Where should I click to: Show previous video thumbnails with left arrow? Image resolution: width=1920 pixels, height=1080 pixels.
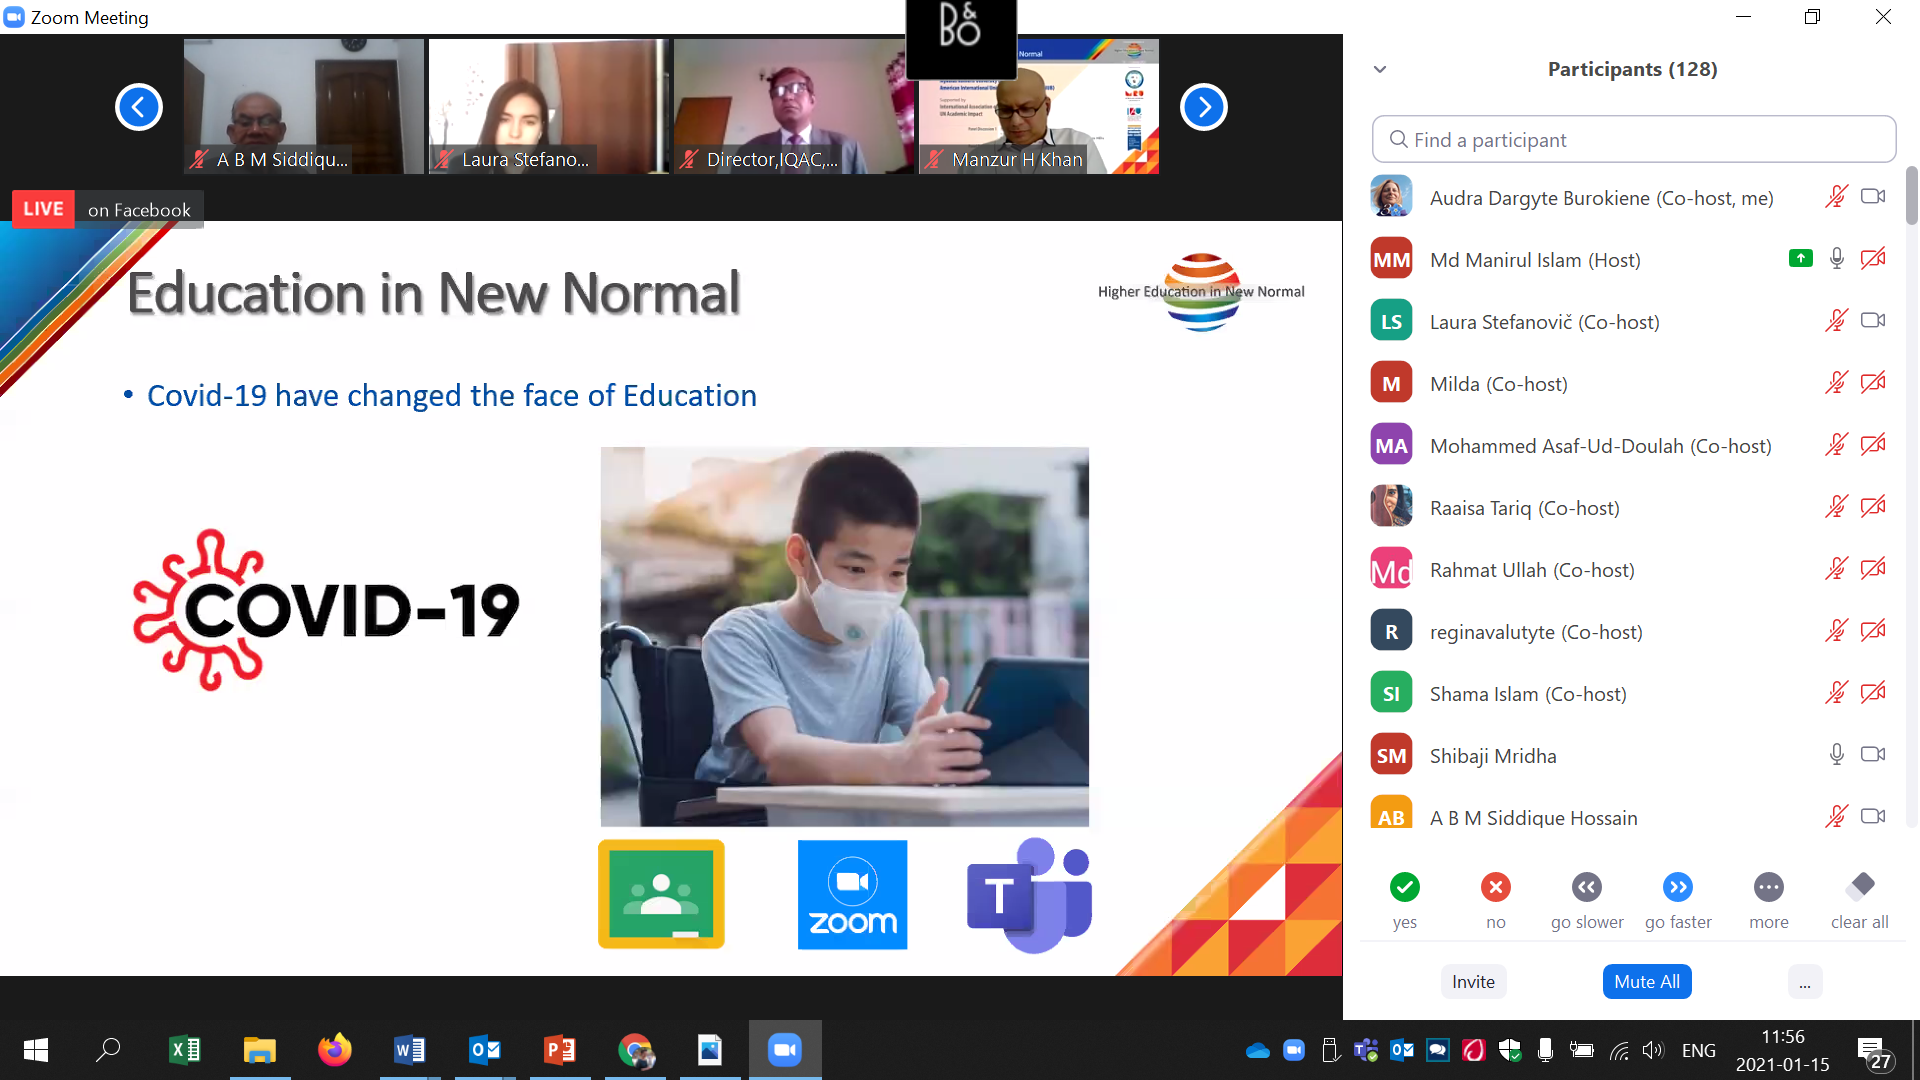pyautogui.click(x=139, y=107)
